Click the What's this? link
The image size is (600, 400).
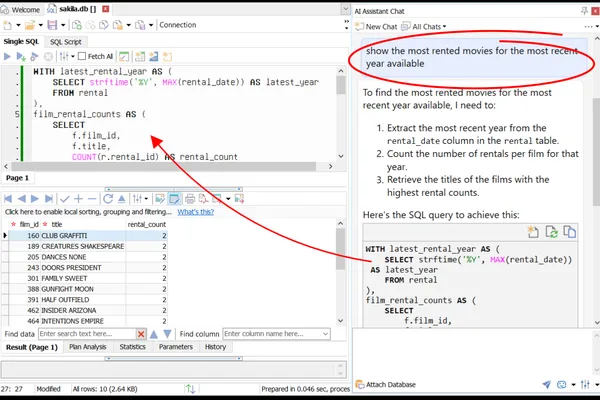[196, 212]
